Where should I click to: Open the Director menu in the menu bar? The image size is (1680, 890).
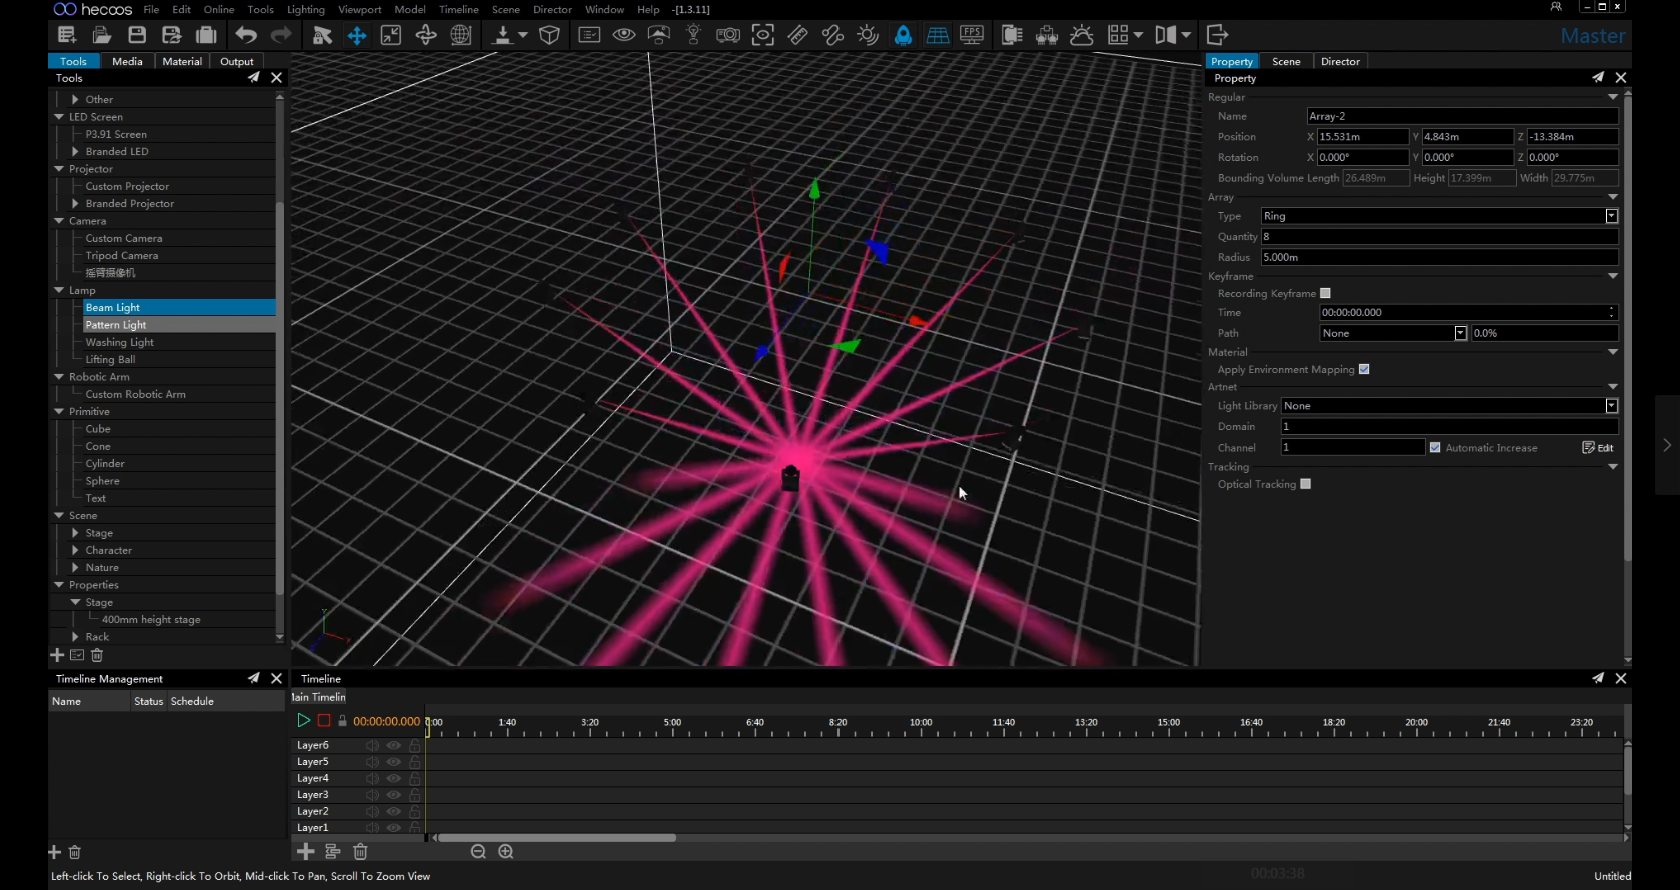[552, 9]
